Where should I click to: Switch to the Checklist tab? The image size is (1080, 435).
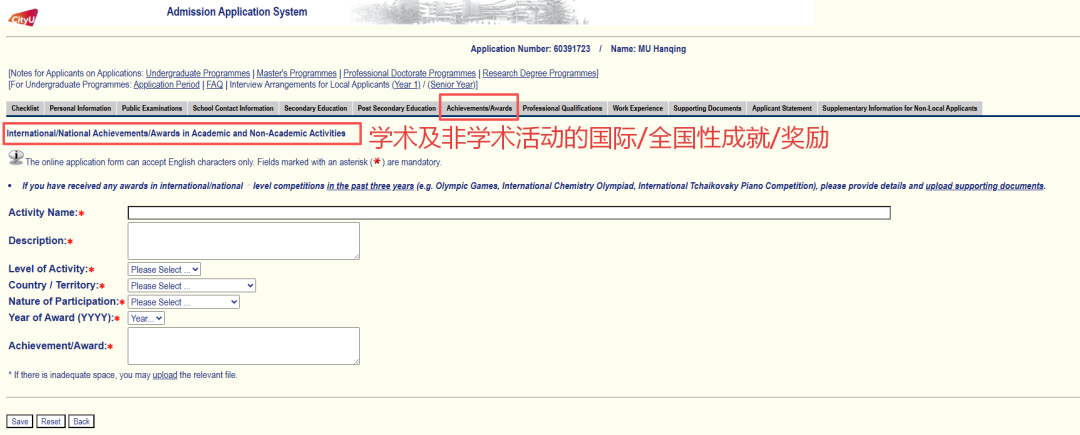click(x=25, y=108)
